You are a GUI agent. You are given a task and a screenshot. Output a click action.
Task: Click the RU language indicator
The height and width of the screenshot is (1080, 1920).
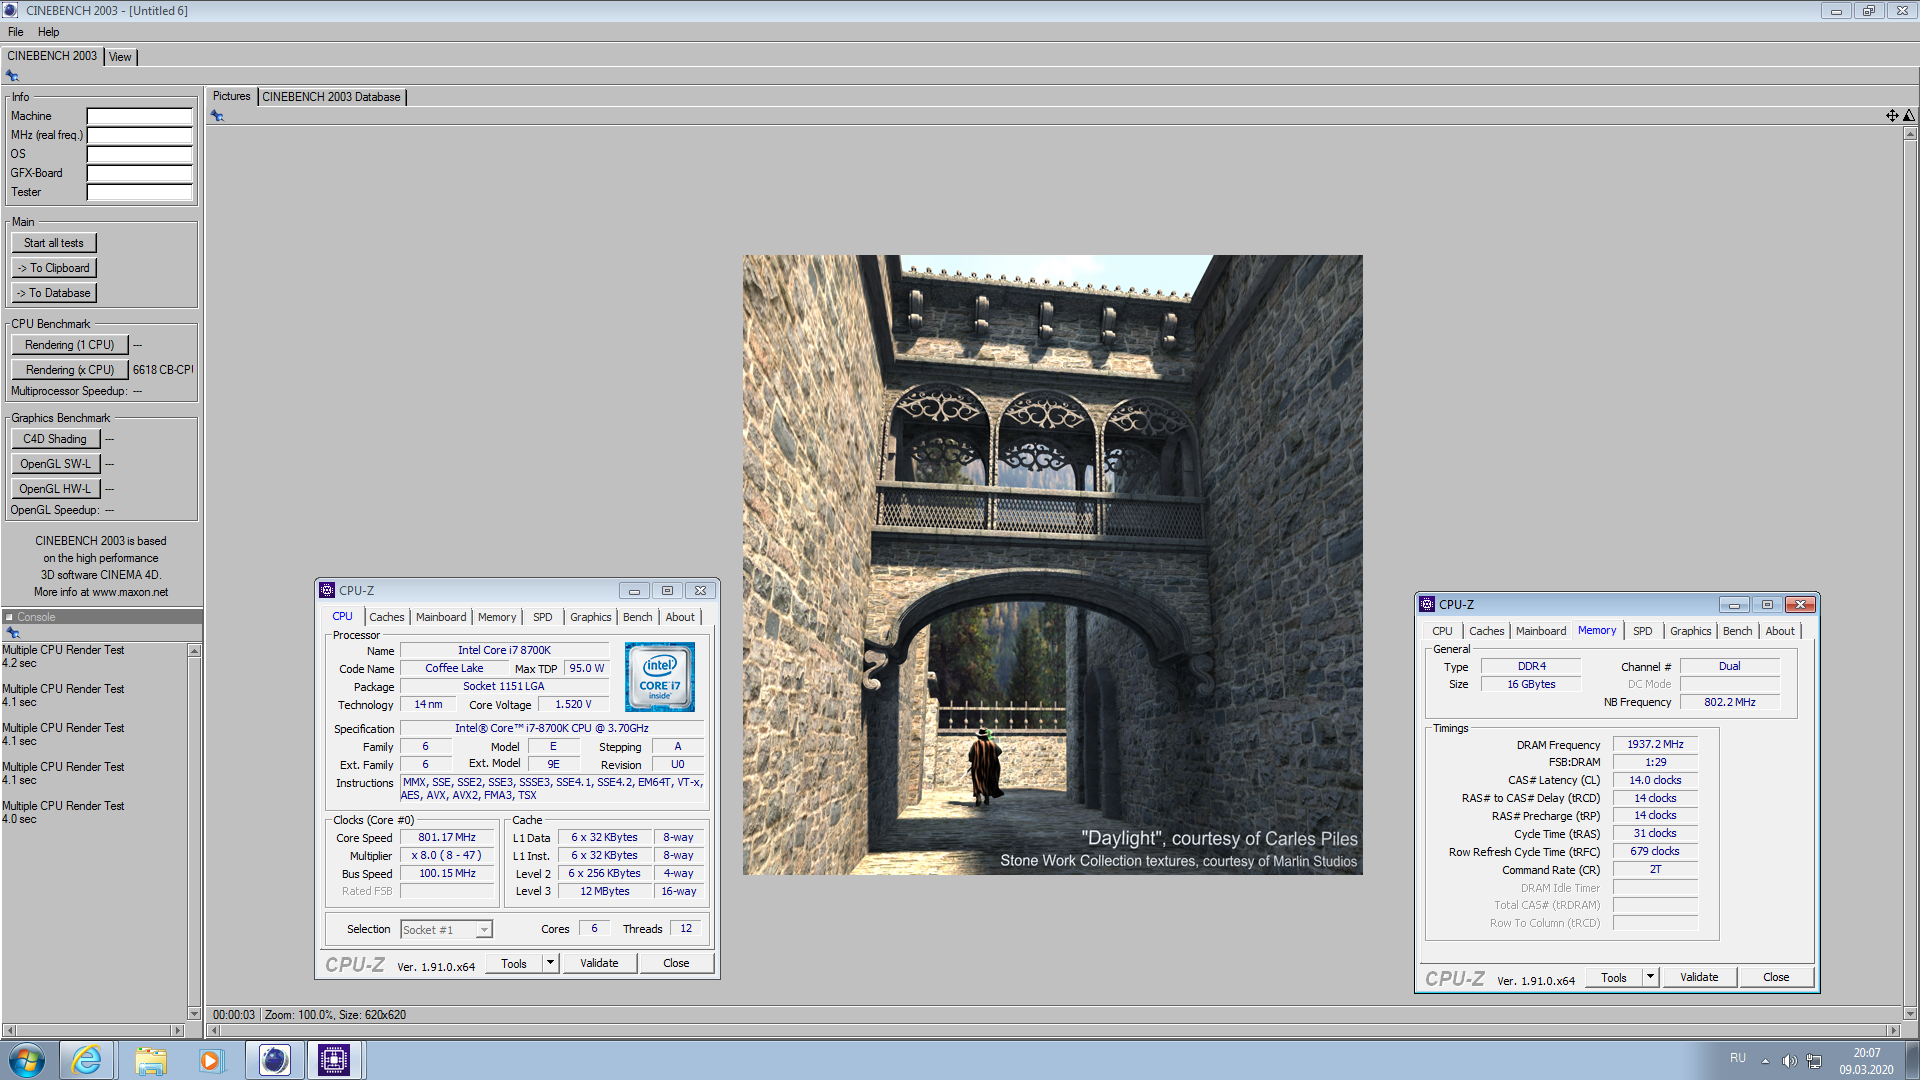tap(1738, 1058)
